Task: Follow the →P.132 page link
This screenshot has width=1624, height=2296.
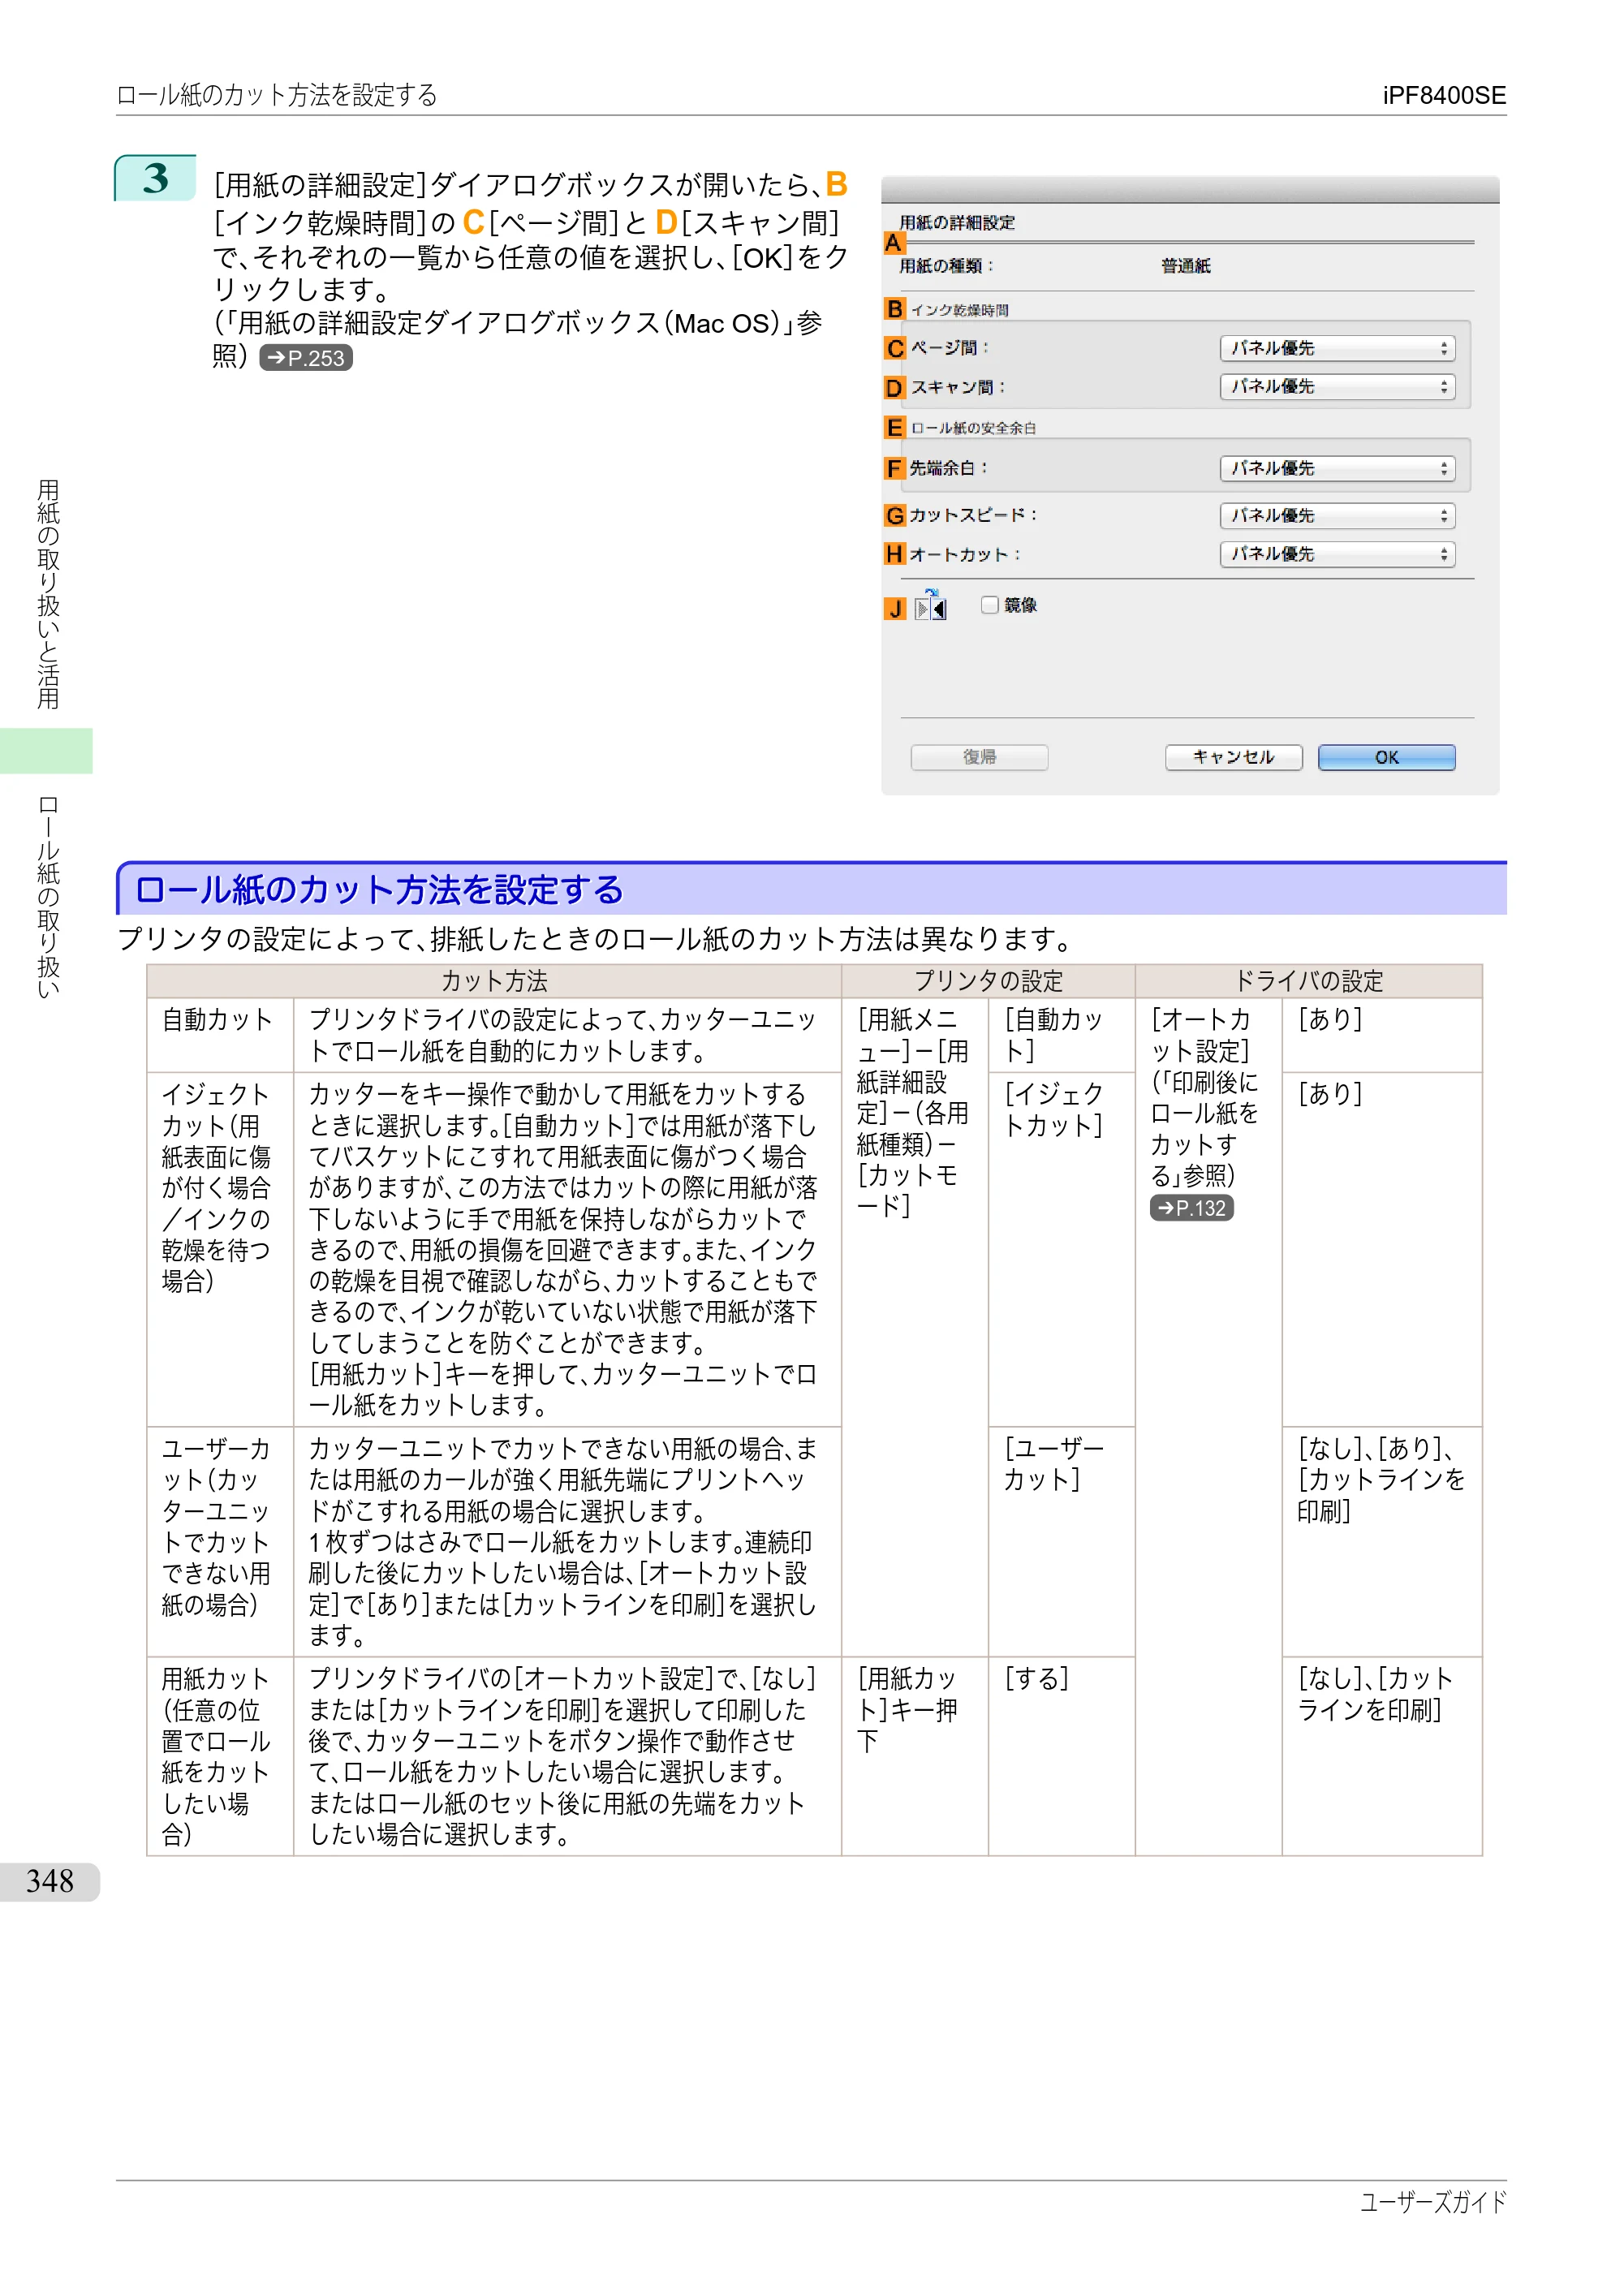Action: pos(1191,1208)
